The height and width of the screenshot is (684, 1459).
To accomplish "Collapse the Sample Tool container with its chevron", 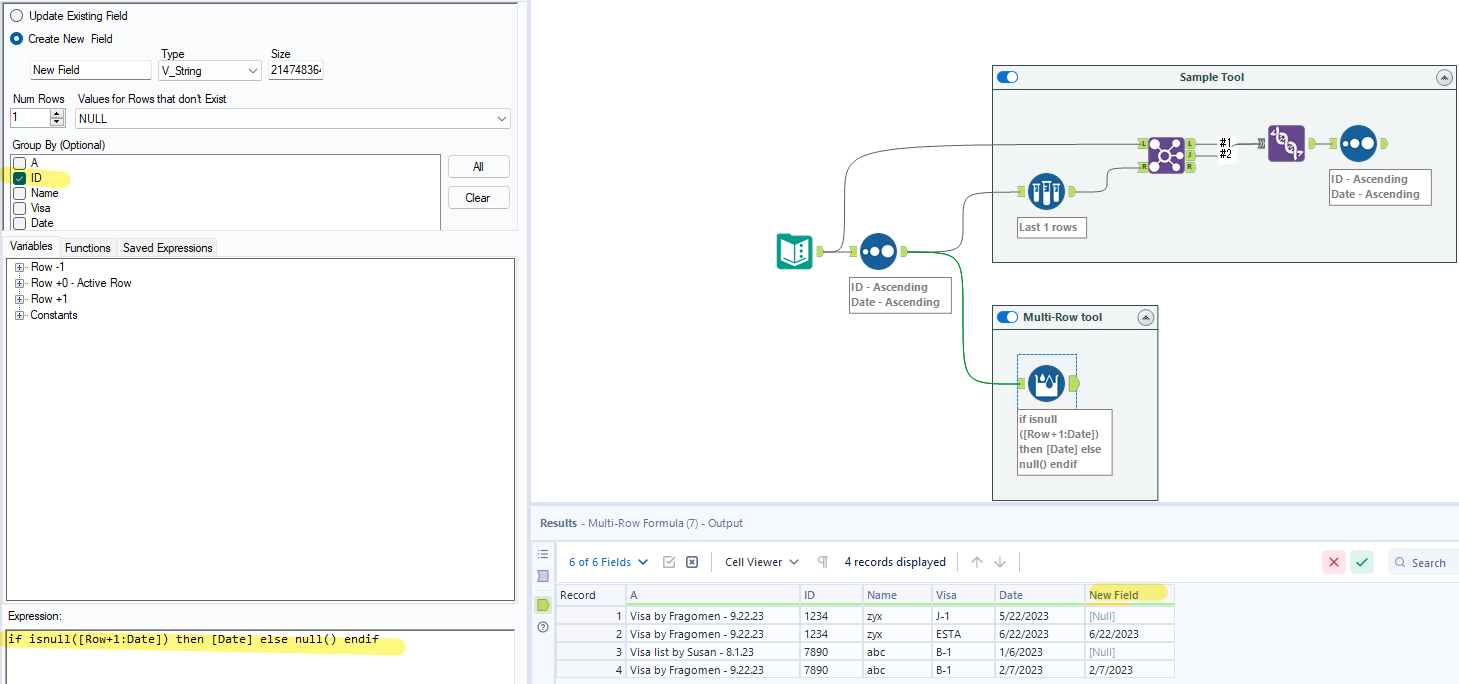I will click(x=1443, y=76).
